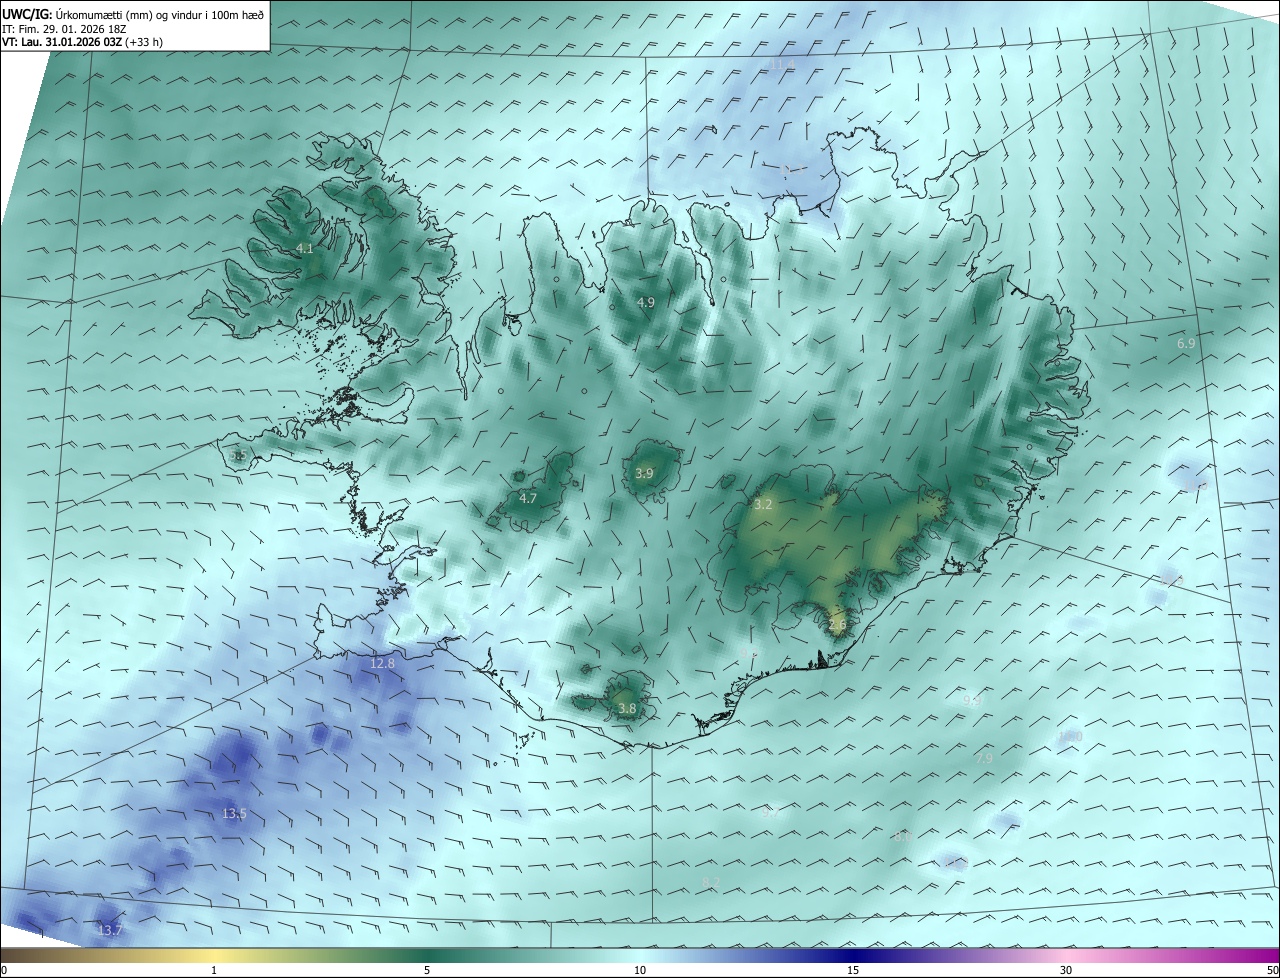
Task: Click the valid time 'VT: Lau. 31.01.2026 03Z (+33 h)'
Action: pyautogui.click(x=82, y=42)
